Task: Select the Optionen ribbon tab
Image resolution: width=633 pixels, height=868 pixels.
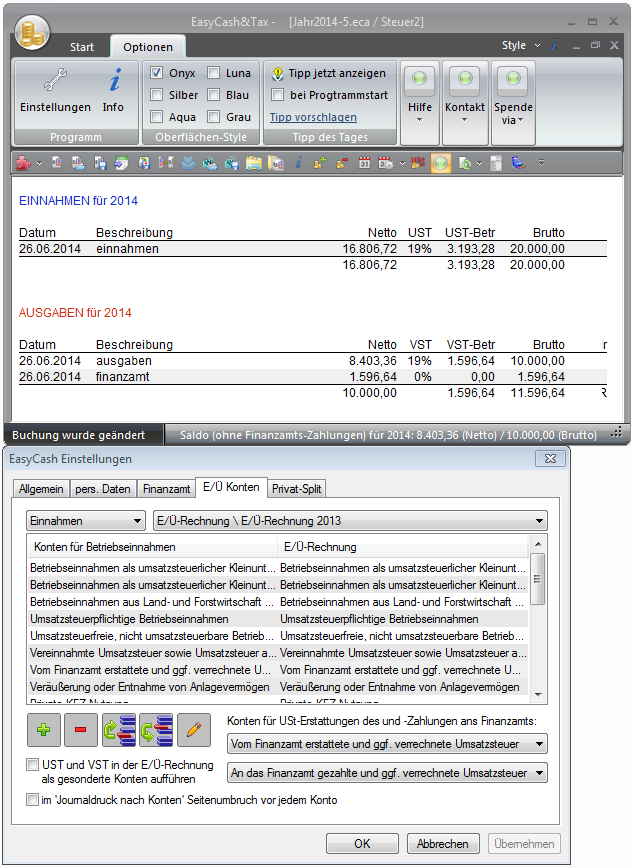Action: (x=148, y=47)
